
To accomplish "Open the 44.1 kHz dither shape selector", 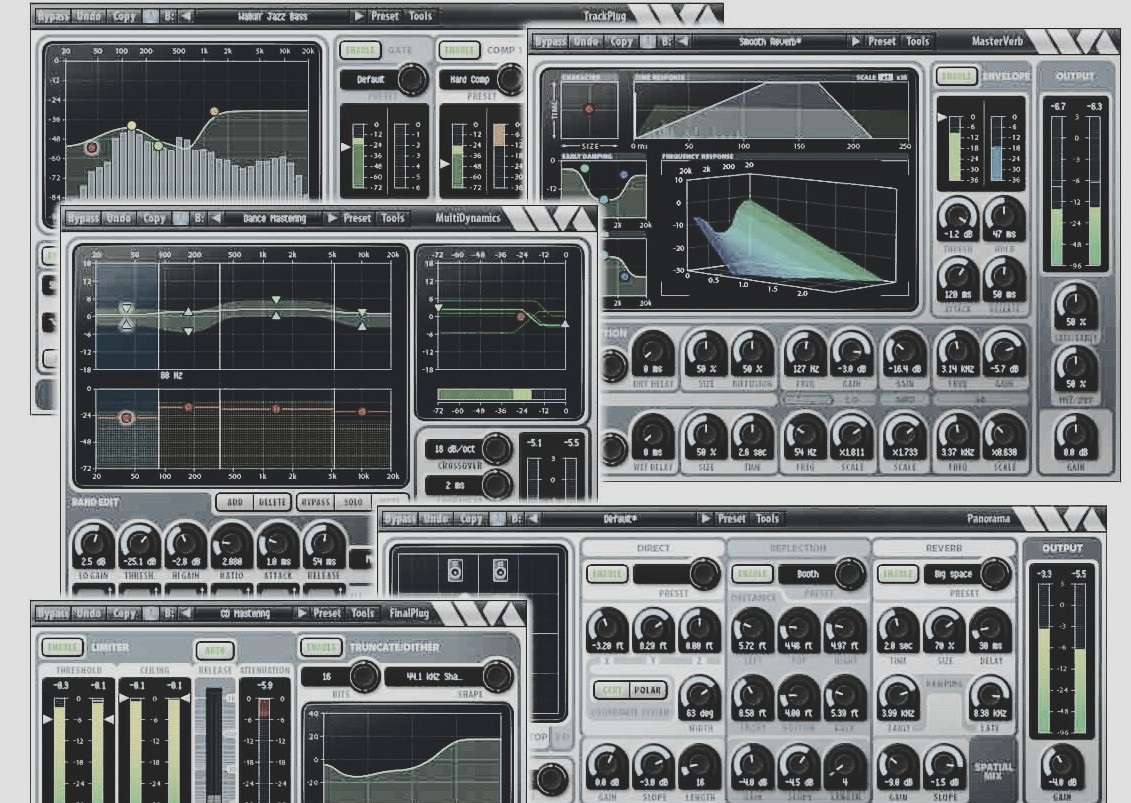I will (434, 677).
